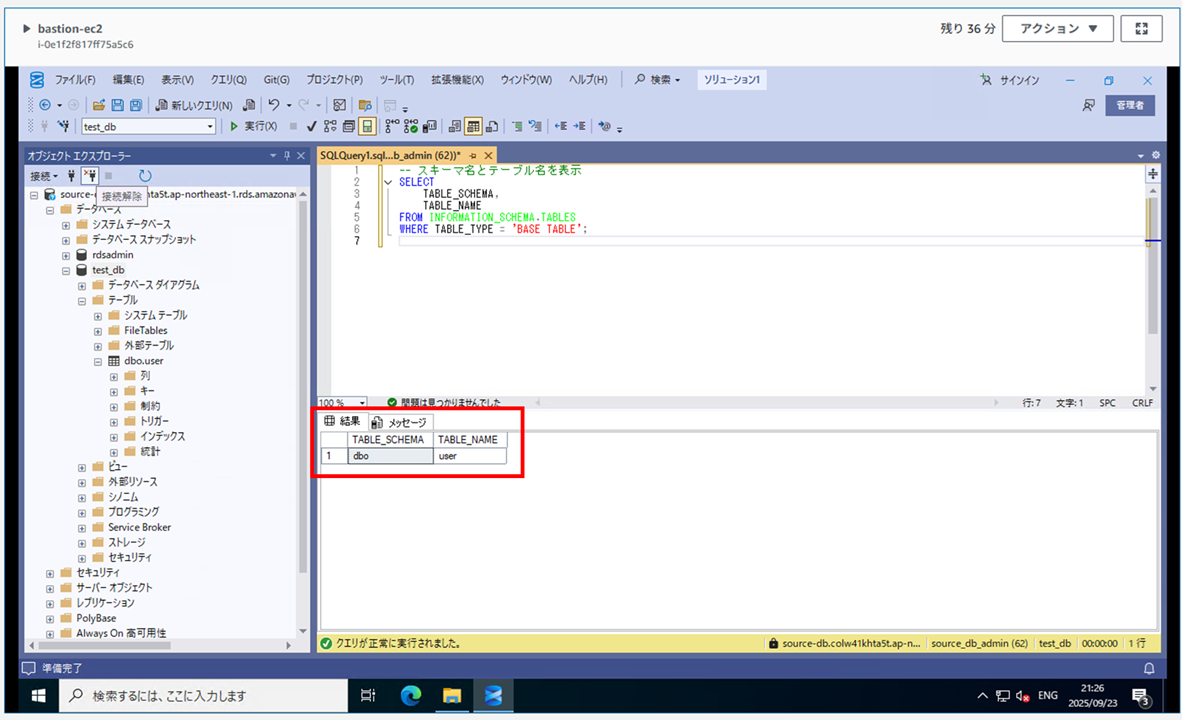
Task: Undo the last edit
Action: click(274, 105)
